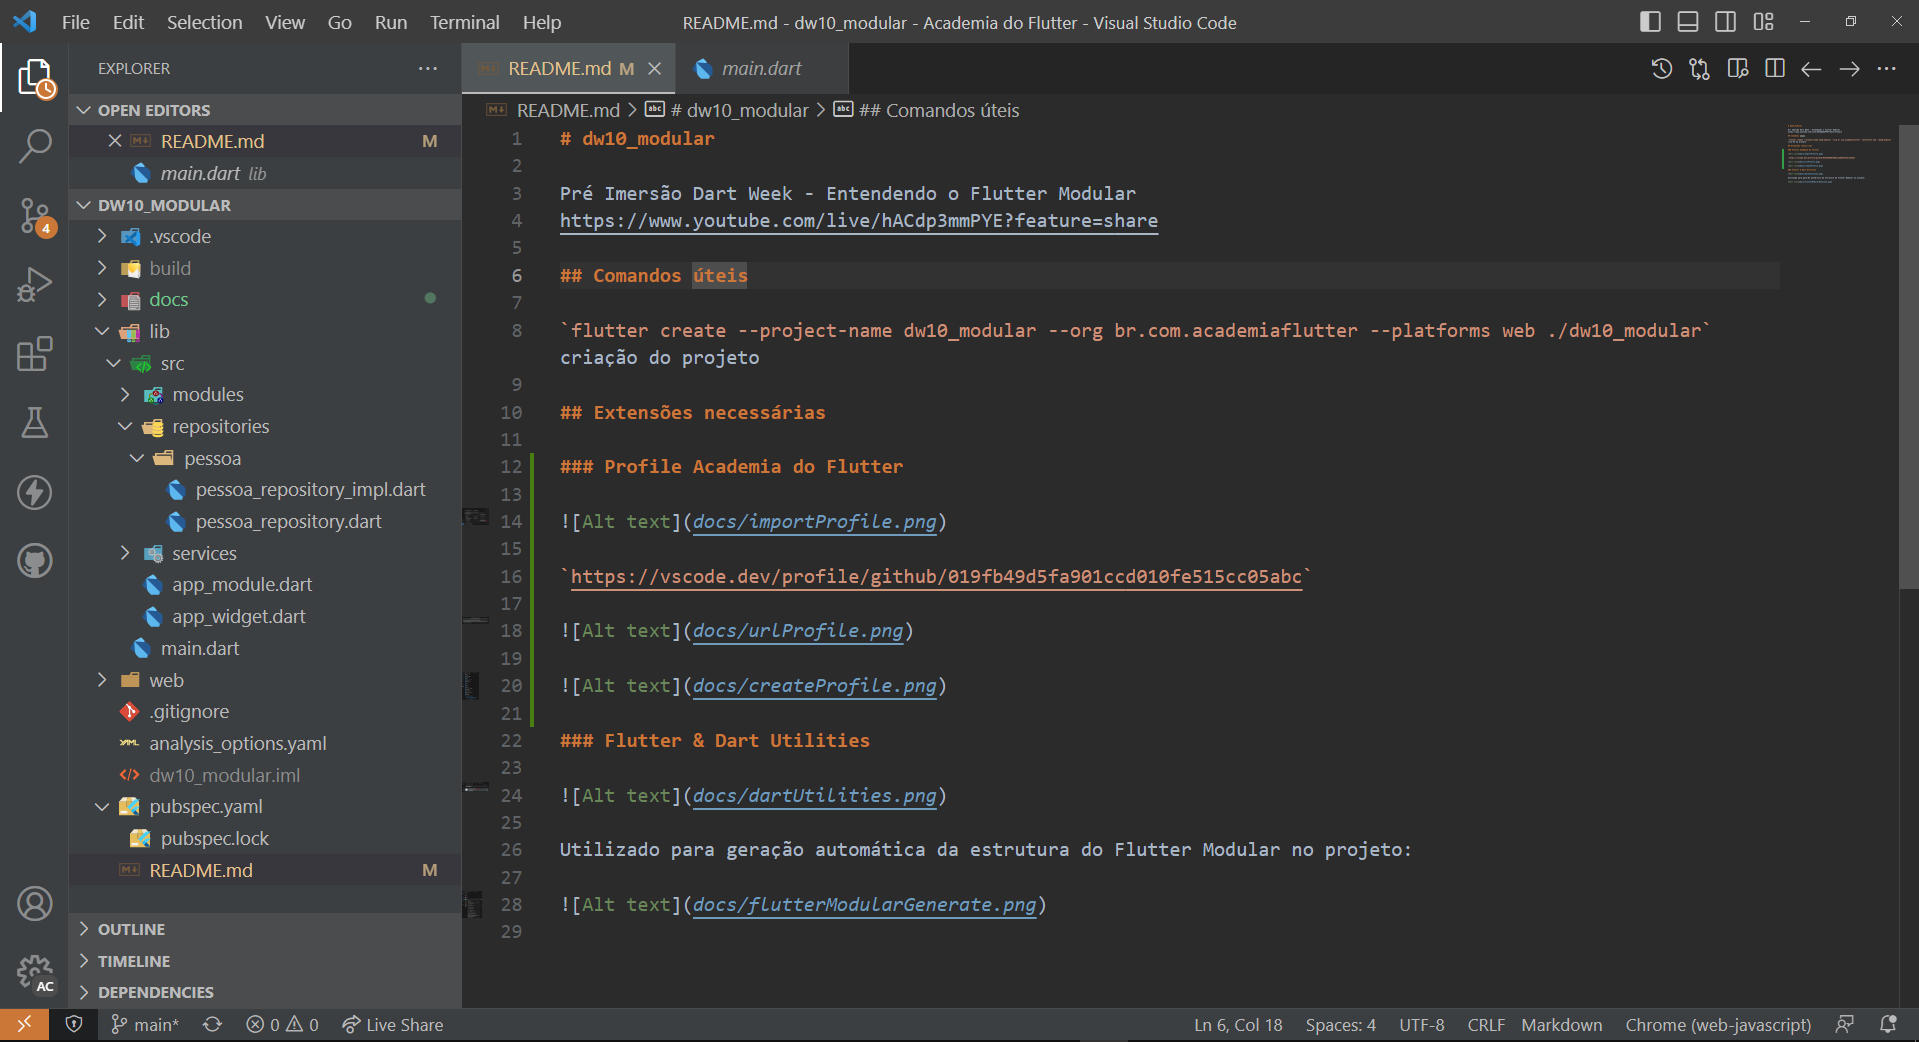Open pessoa_repository_impl.dart in explorer
The image size is (1919, 1042).
tap(310, 489)
